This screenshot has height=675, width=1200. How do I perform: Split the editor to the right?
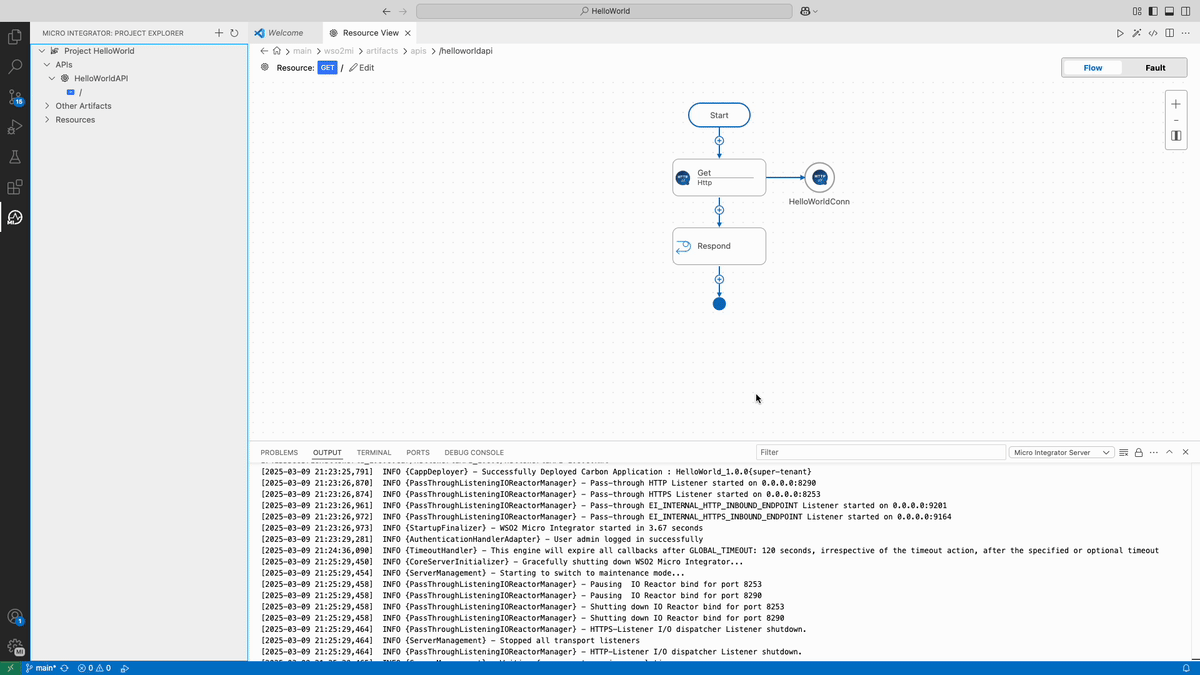tap(1168, 33)
